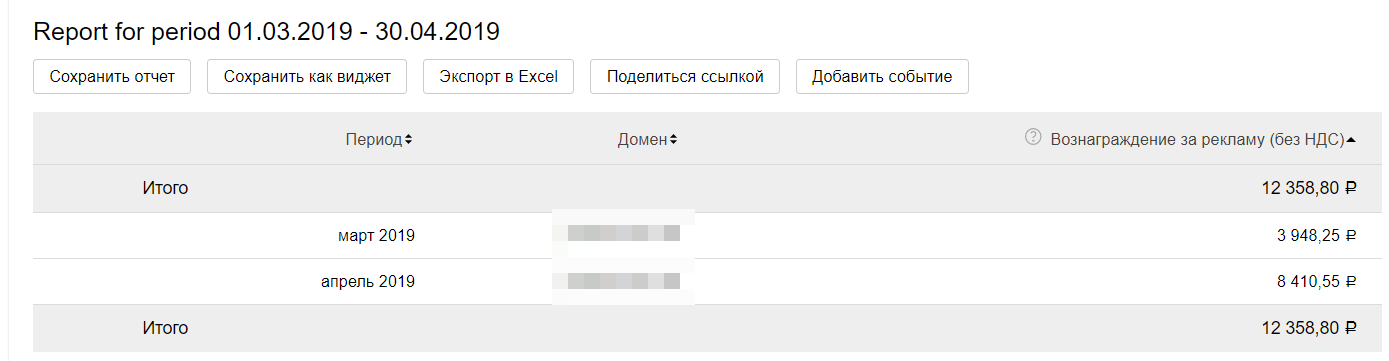Click the Период column header
This screenshot has width=1389, height=361.
374,140
